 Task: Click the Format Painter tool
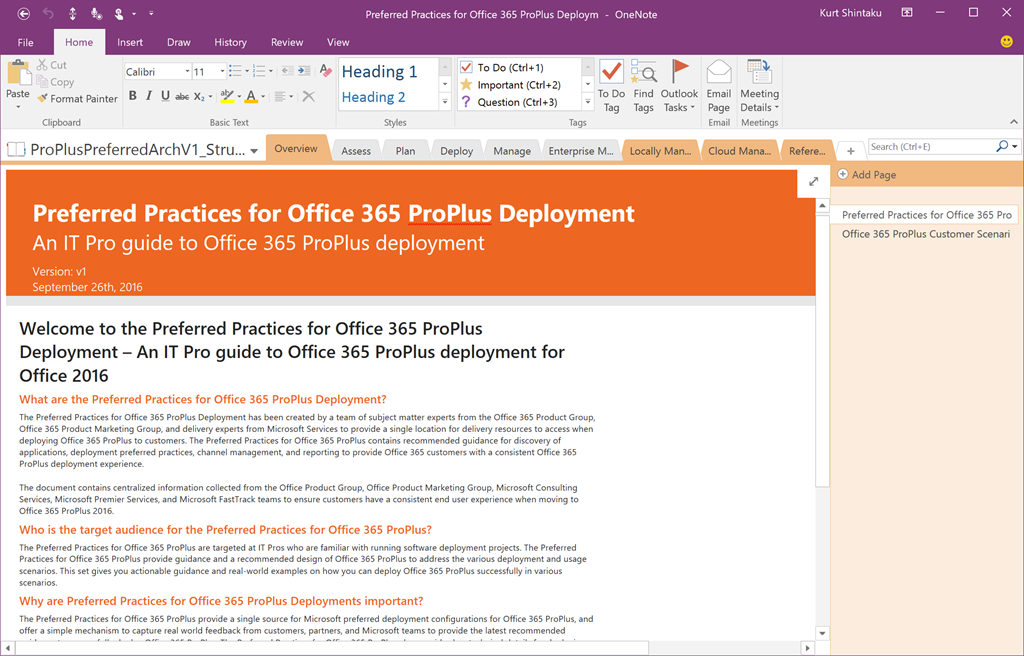click(x=77, y=99)
